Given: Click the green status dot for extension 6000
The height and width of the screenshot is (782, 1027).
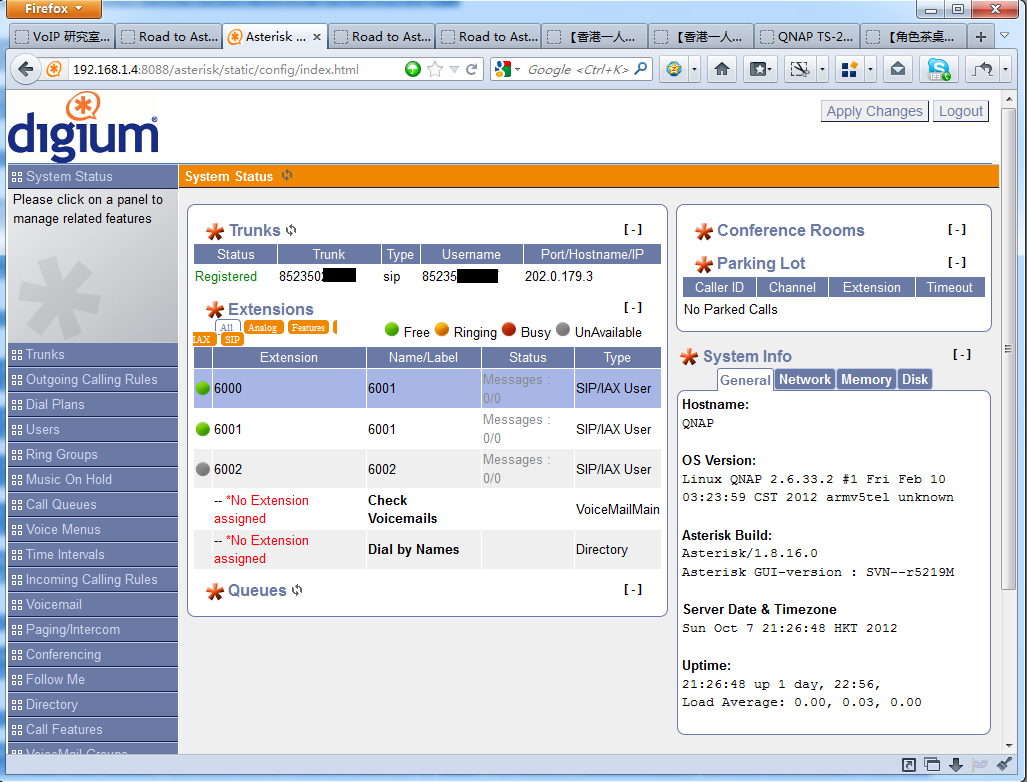Looking at the screenshot, I should coord(203,388).
